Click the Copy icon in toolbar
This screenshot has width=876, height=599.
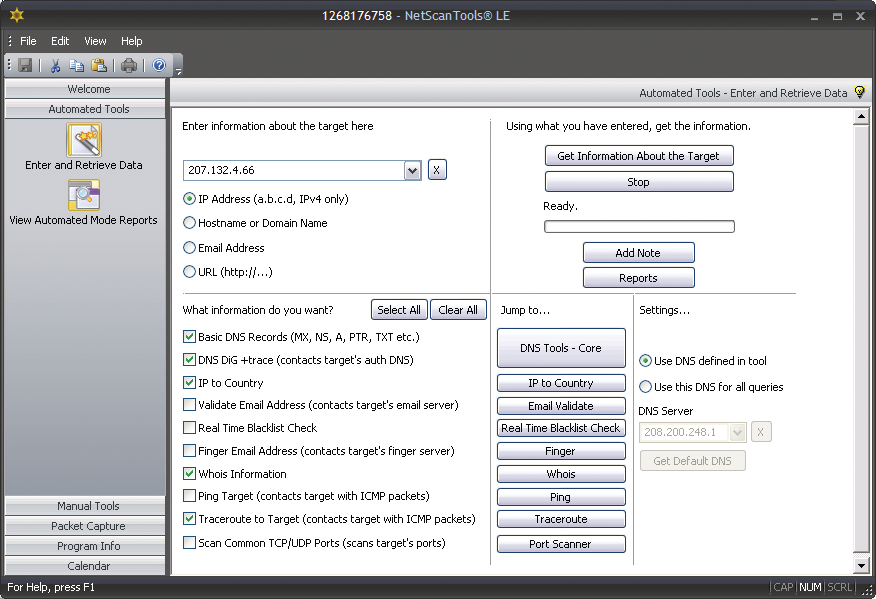click(x=77, y=66)
